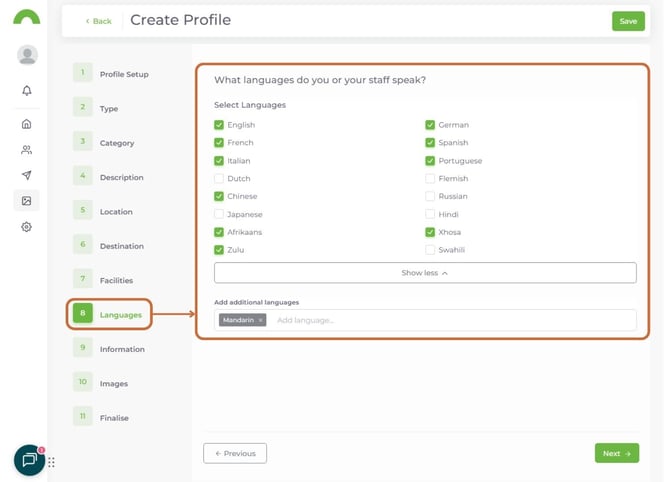Click the green Save button
Image resolution: width=670 pixels, height=482 pixels.
628,21
